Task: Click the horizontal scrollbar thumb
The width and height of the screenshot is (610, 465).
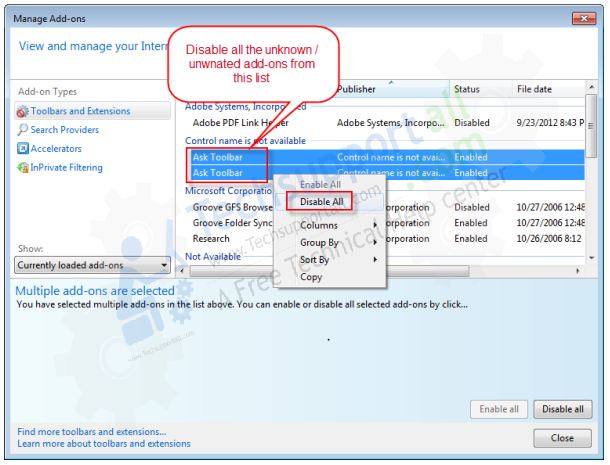Action: tap(329, 271)
